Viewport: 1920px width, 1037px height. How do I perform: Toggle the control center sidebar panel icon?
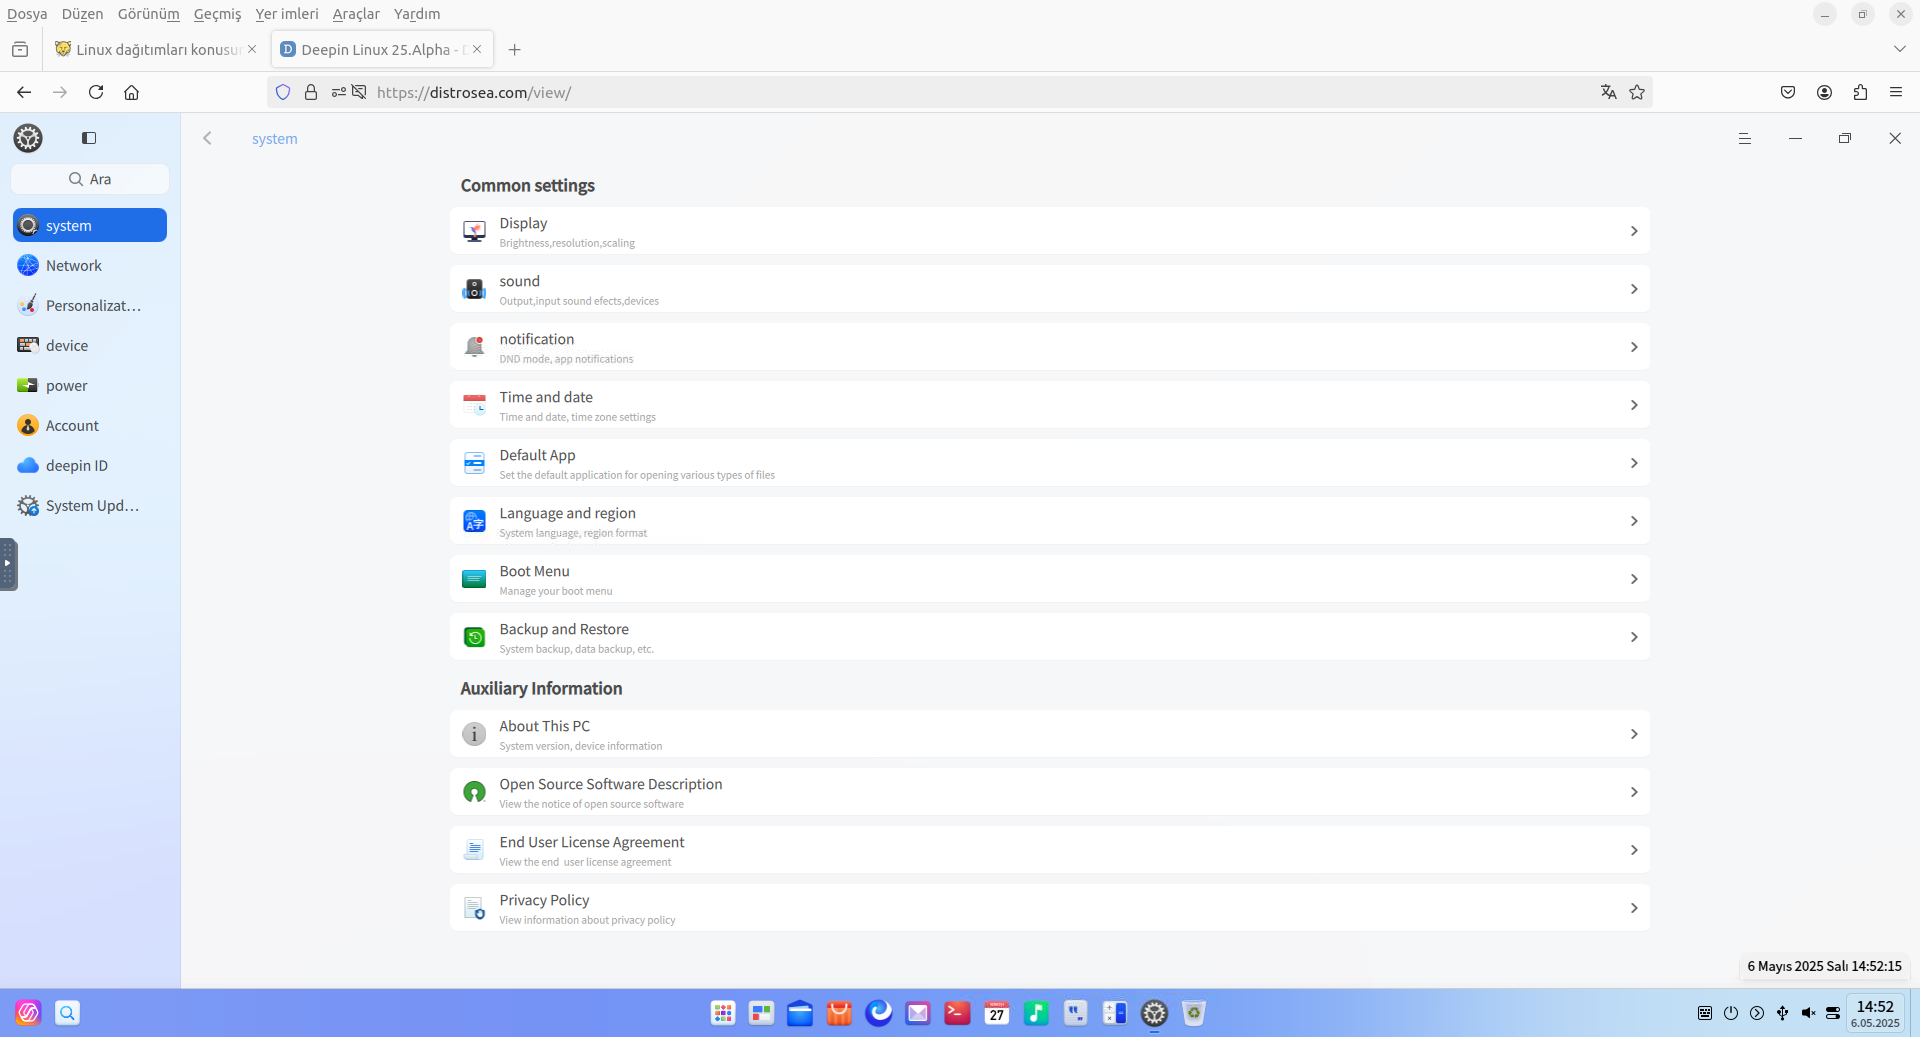coord(89,138)
